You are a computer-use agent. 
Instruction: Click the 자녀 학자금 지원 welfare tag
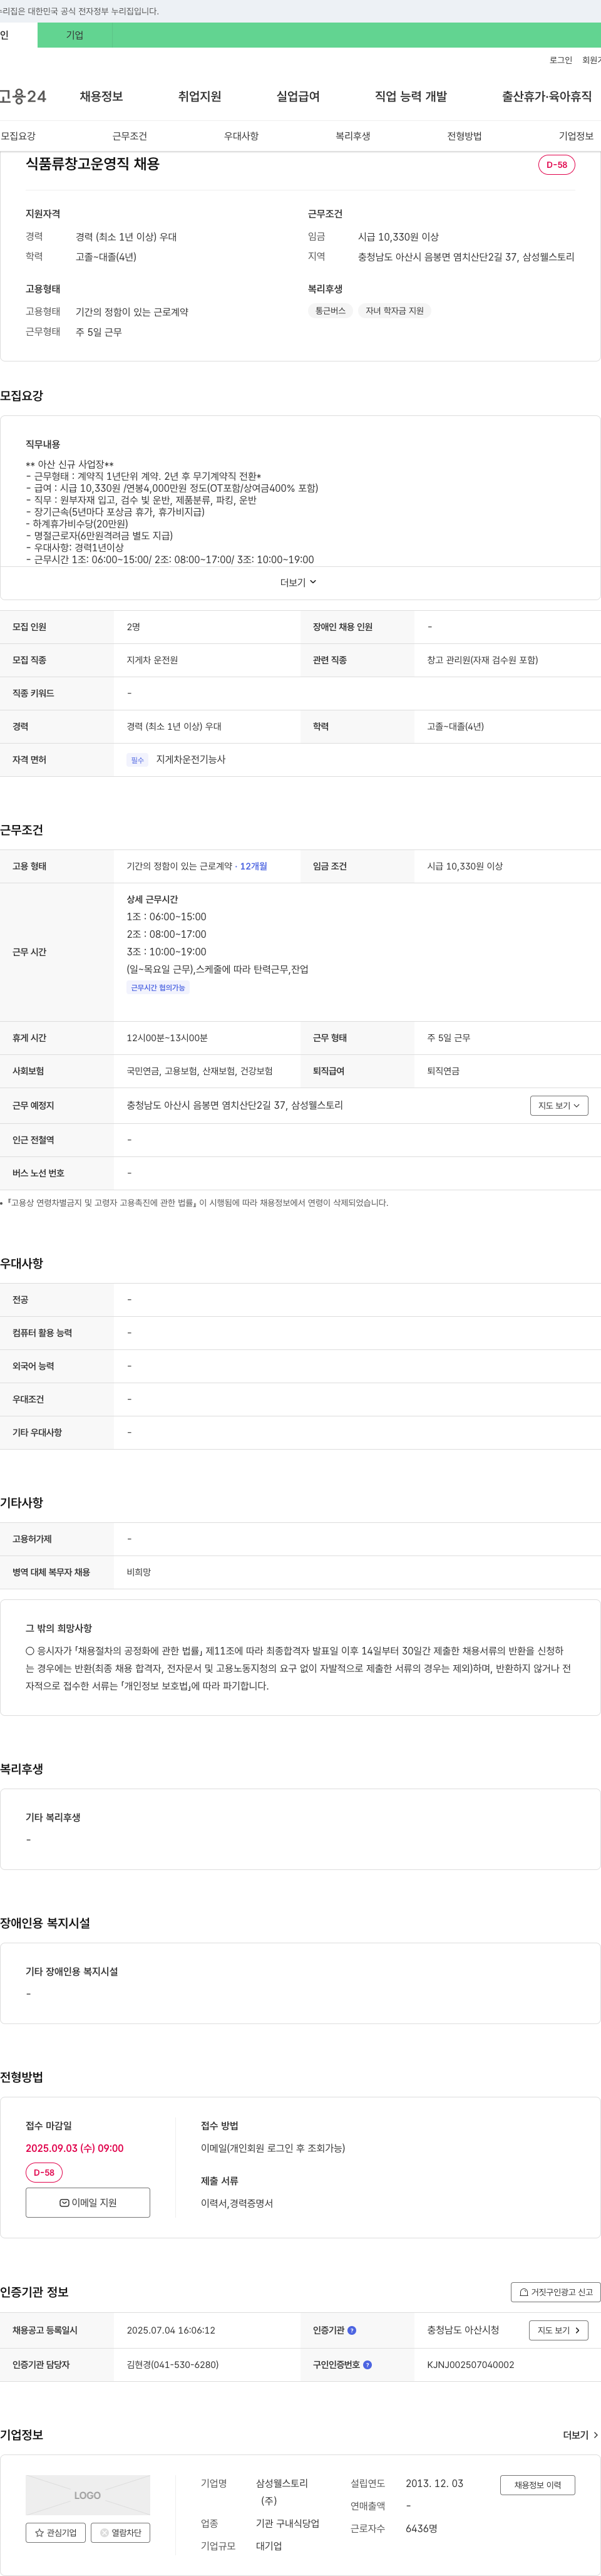394,311
